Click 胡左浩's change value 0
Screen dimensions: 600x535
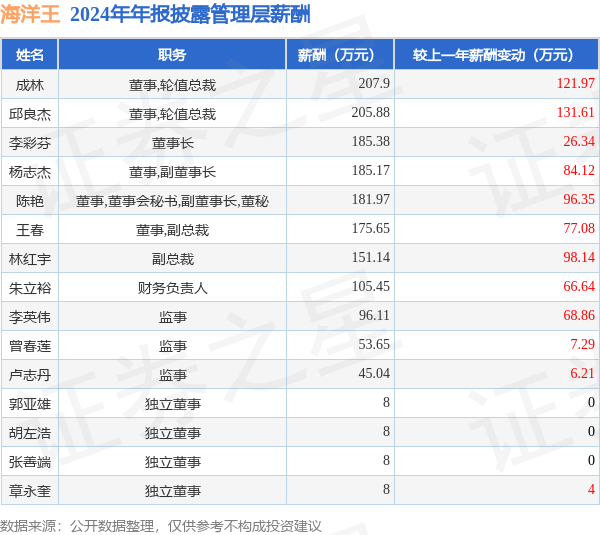pyautogui.click(x=591, y=432)
